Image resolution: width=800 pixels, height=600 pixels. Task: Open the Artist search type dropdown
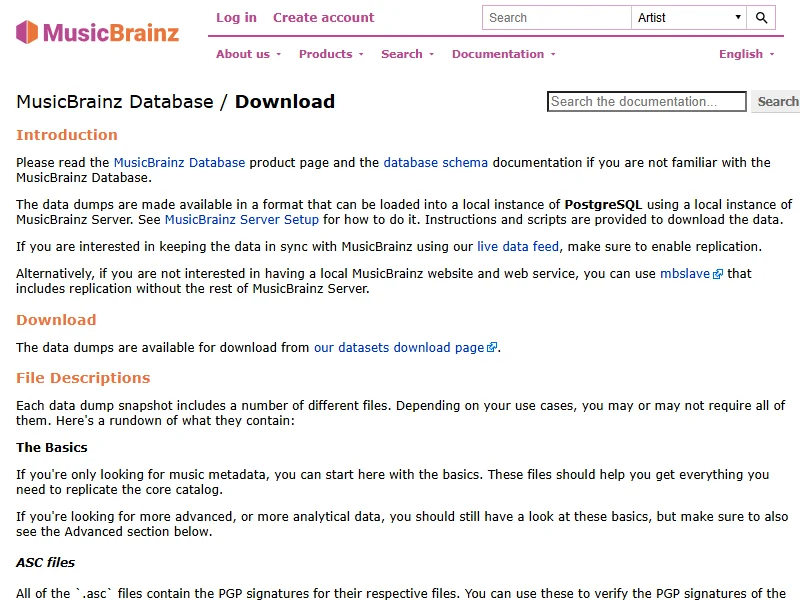(689, 18)
